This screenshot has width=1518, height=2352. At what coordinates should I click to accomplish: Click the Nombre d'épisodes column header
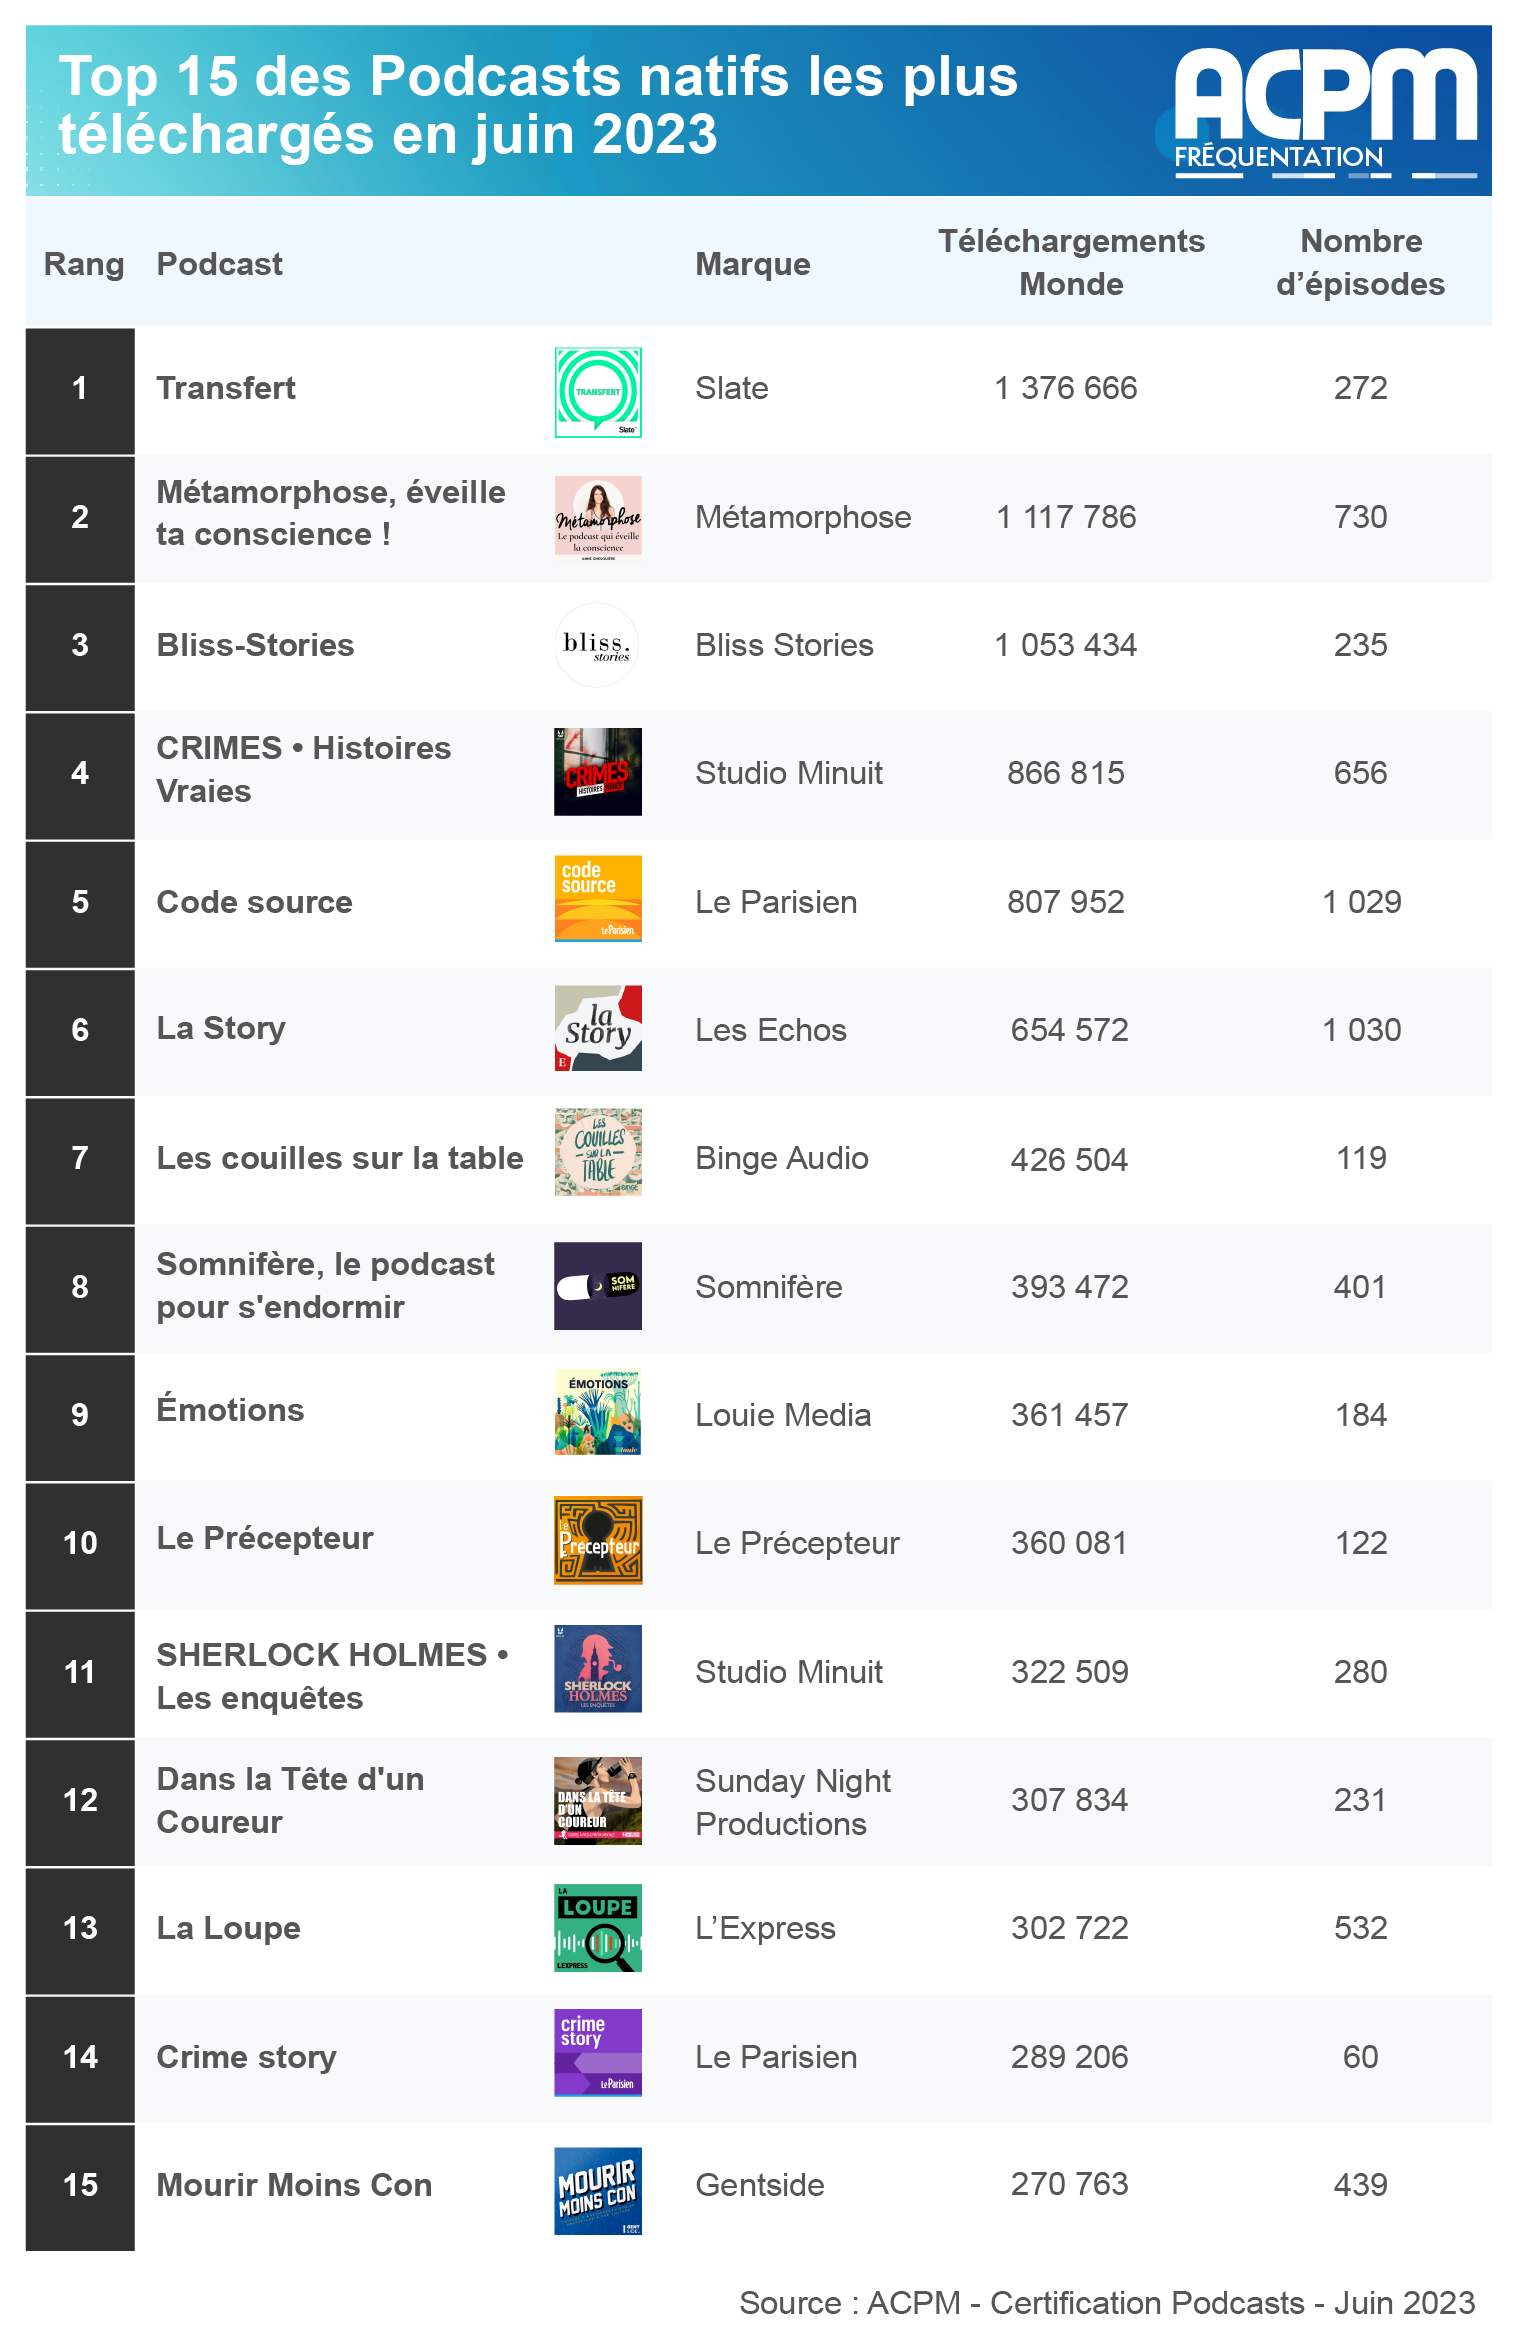1360,263
